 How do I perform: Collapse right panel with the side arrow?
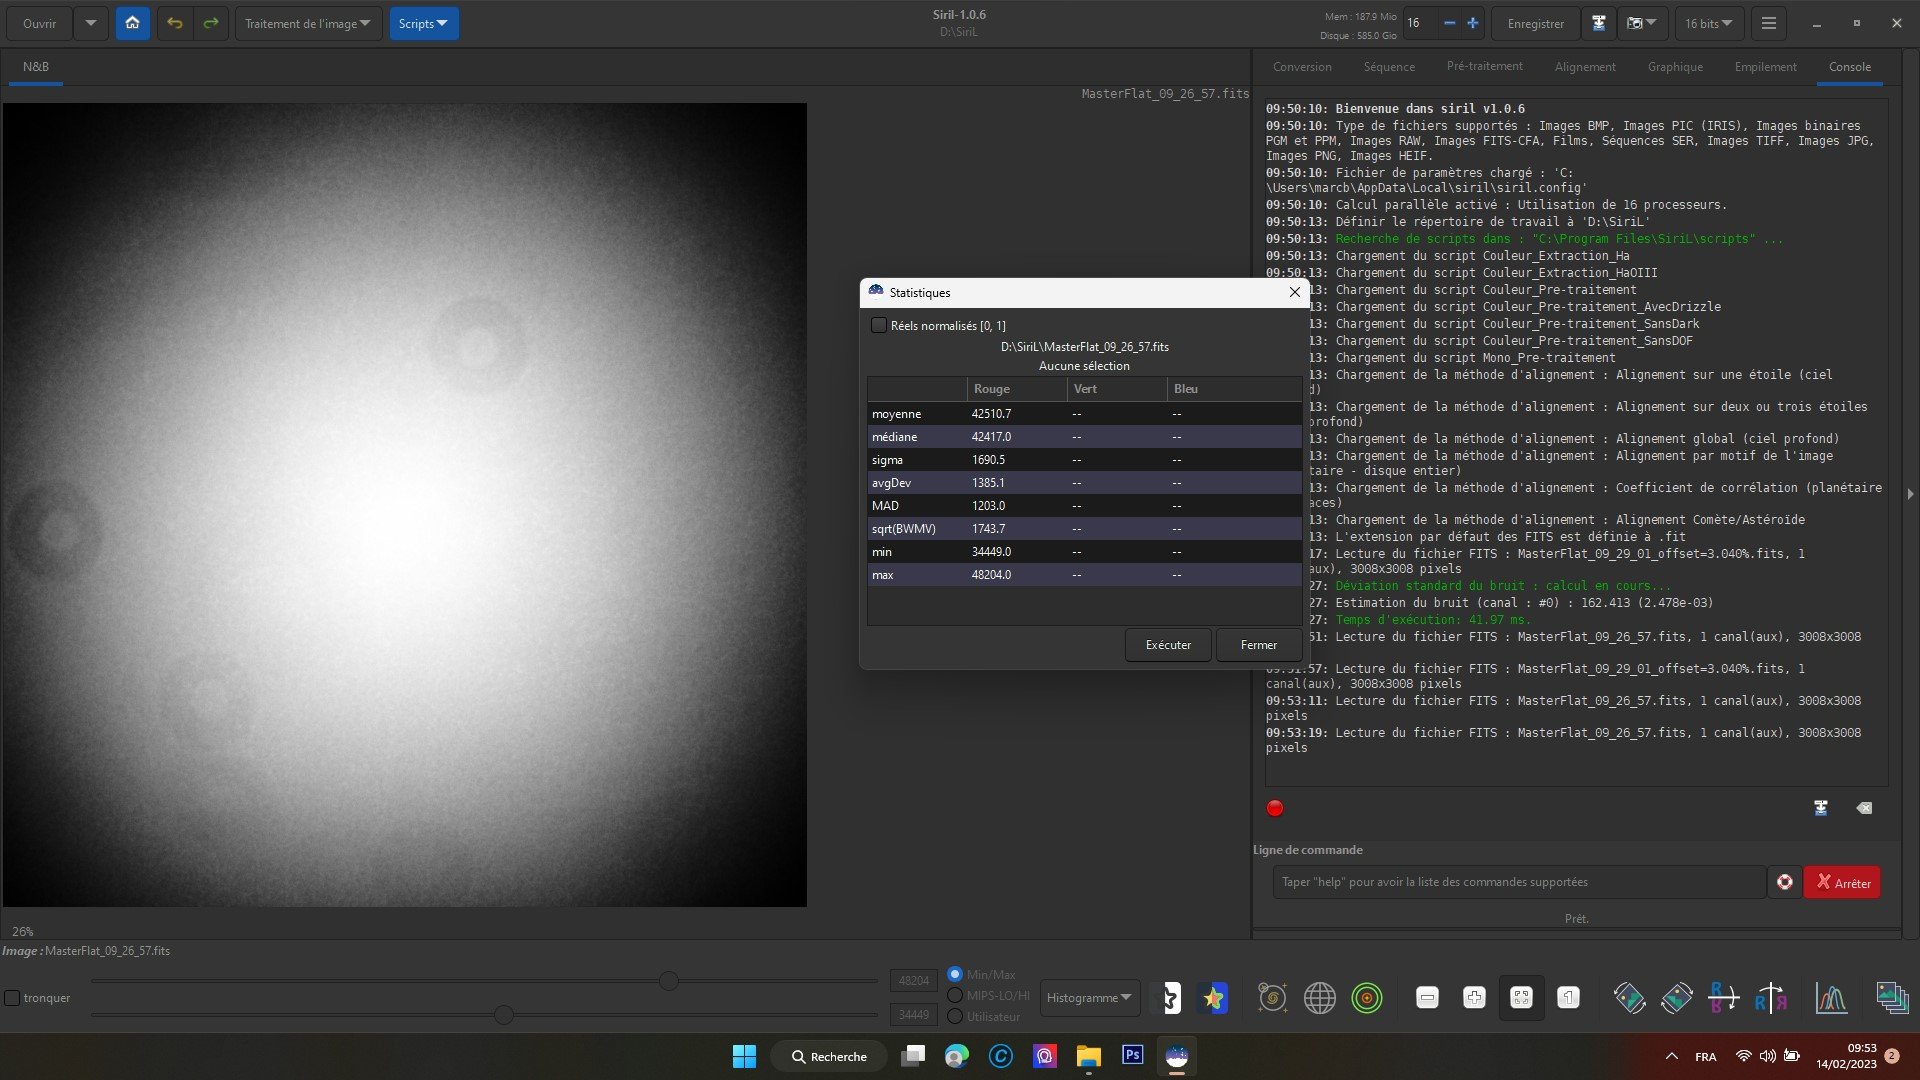[1910, 494]
